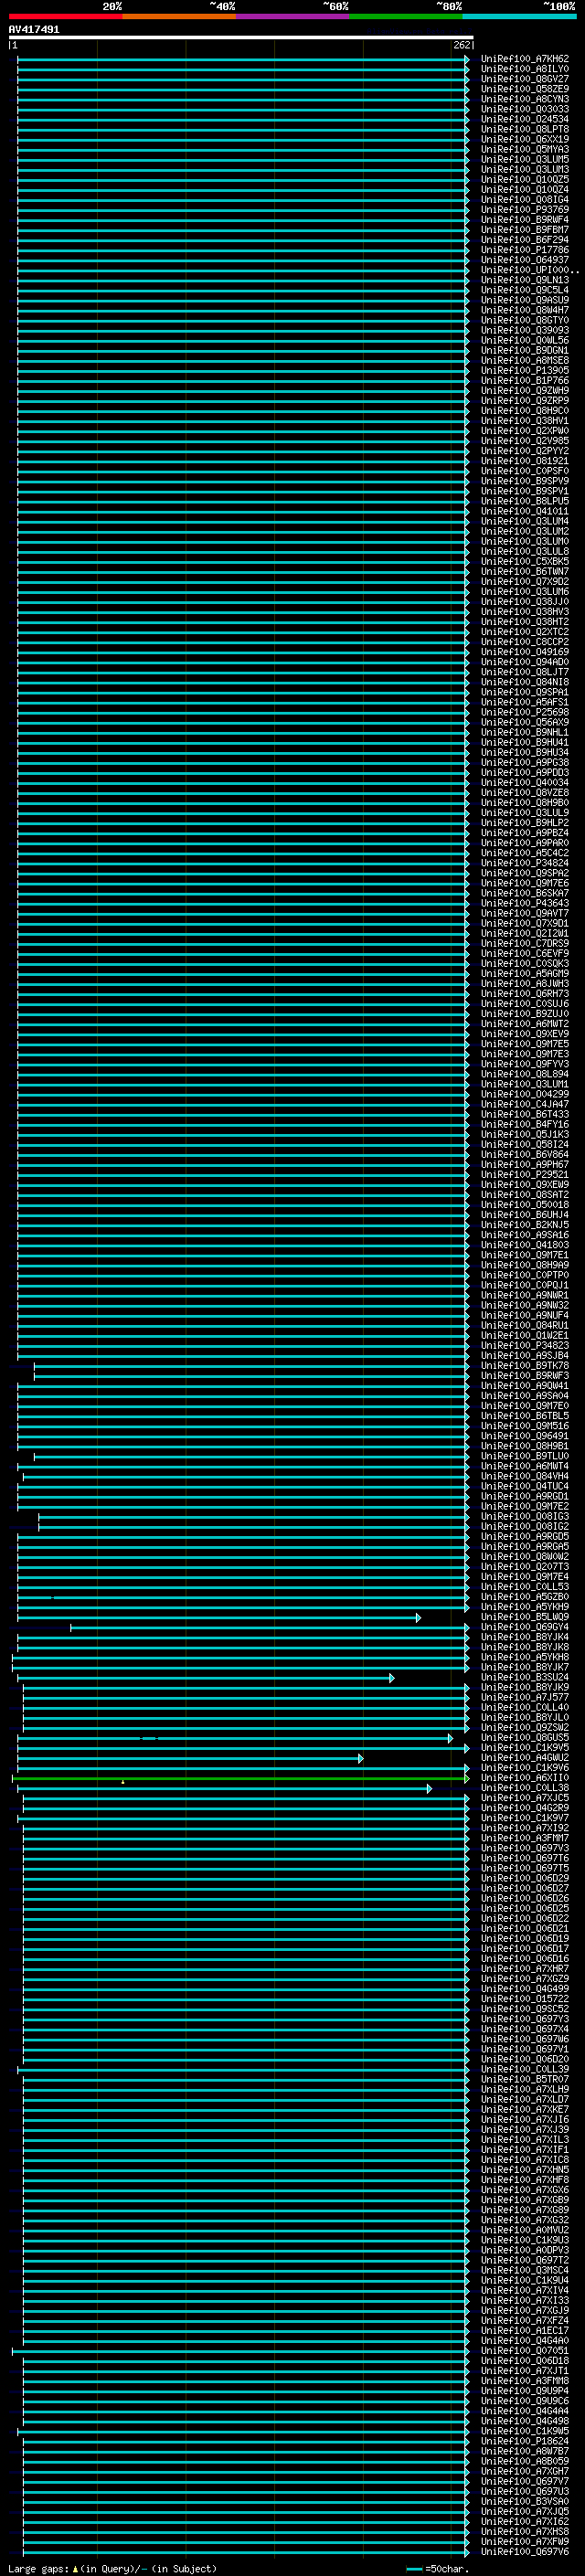Select hit label UniRef100_B9RWF3
Image resolution: width=585 pixels, height=2576 pixels.
525,1375
